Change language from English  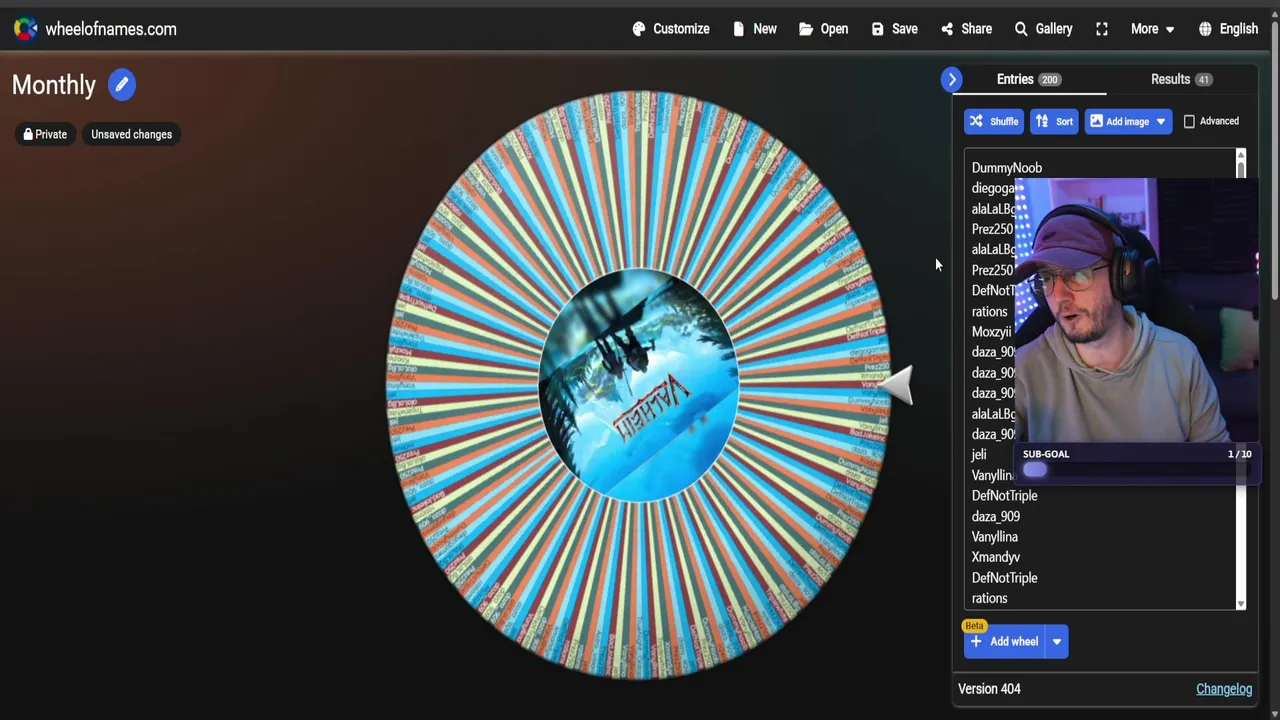(1228, 29)
